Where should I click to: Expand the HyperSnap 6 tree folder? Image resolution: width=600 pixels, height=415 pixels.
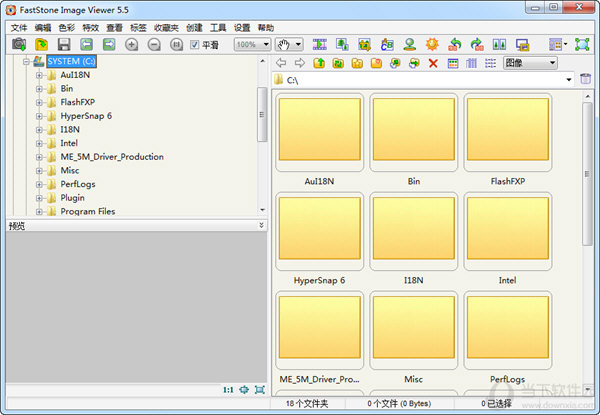point(39,116)
